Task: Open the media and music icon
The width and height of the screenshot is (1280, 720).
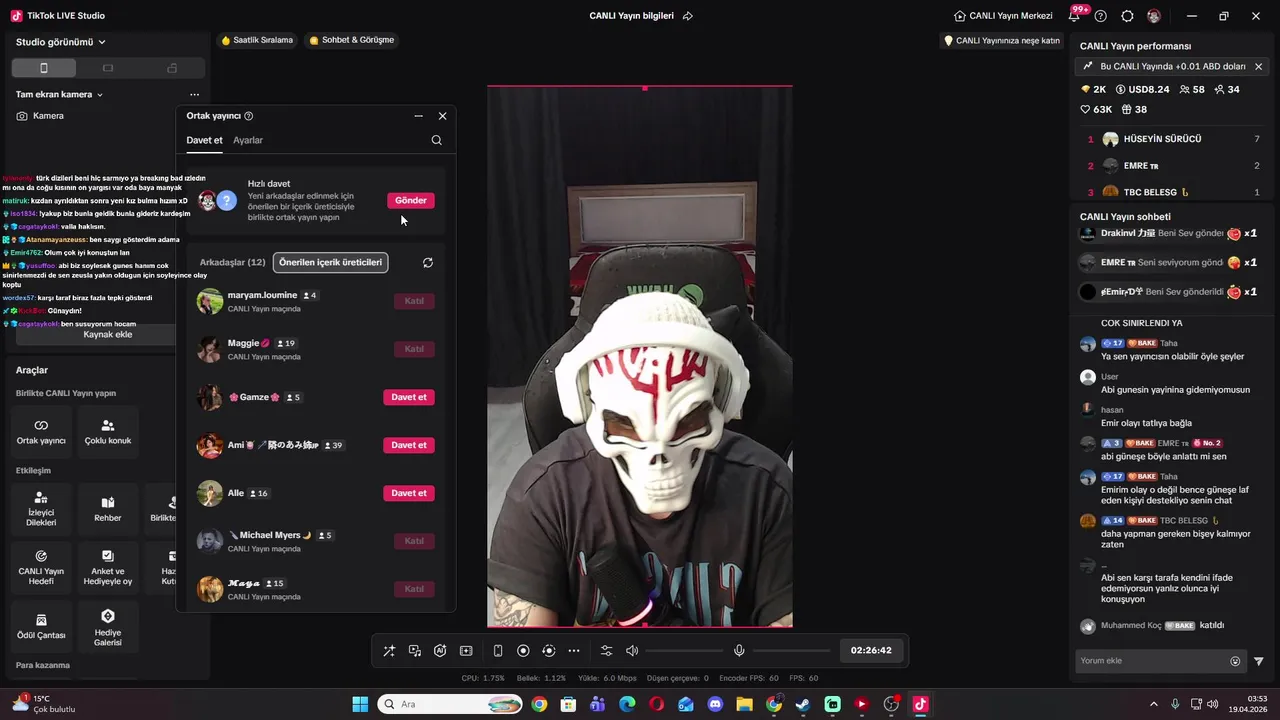Action: (415, 651)
